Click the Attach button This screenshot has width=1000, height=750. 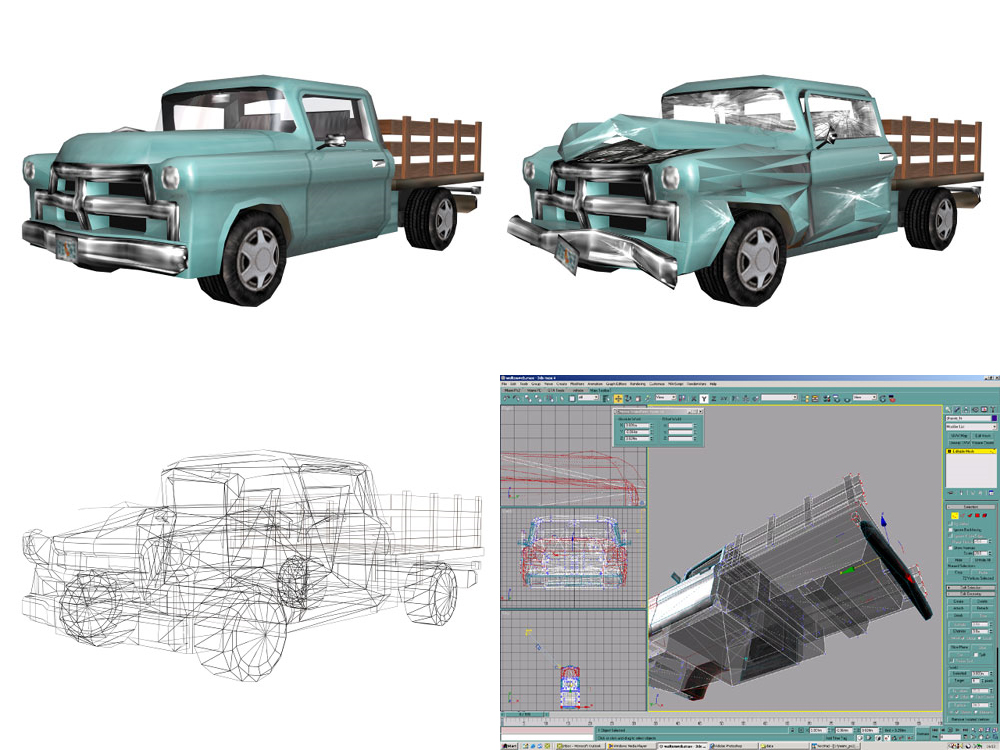959,608
